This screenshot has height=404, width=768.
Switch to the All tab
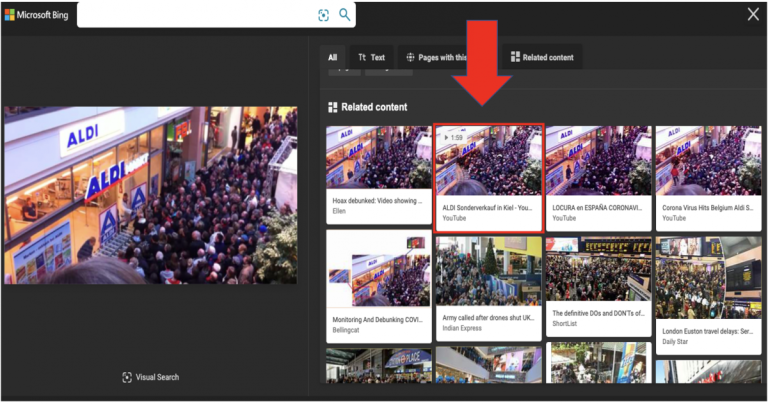tap(333, 57)
